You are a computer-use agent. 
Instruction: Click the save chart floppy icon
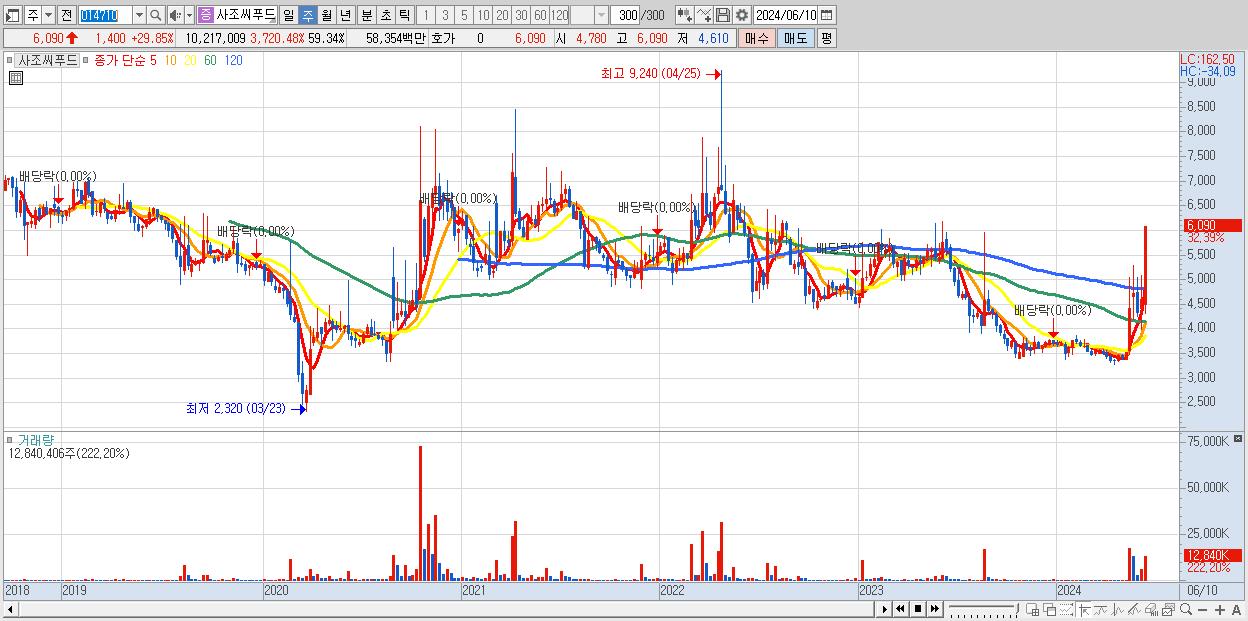point(722,15)
